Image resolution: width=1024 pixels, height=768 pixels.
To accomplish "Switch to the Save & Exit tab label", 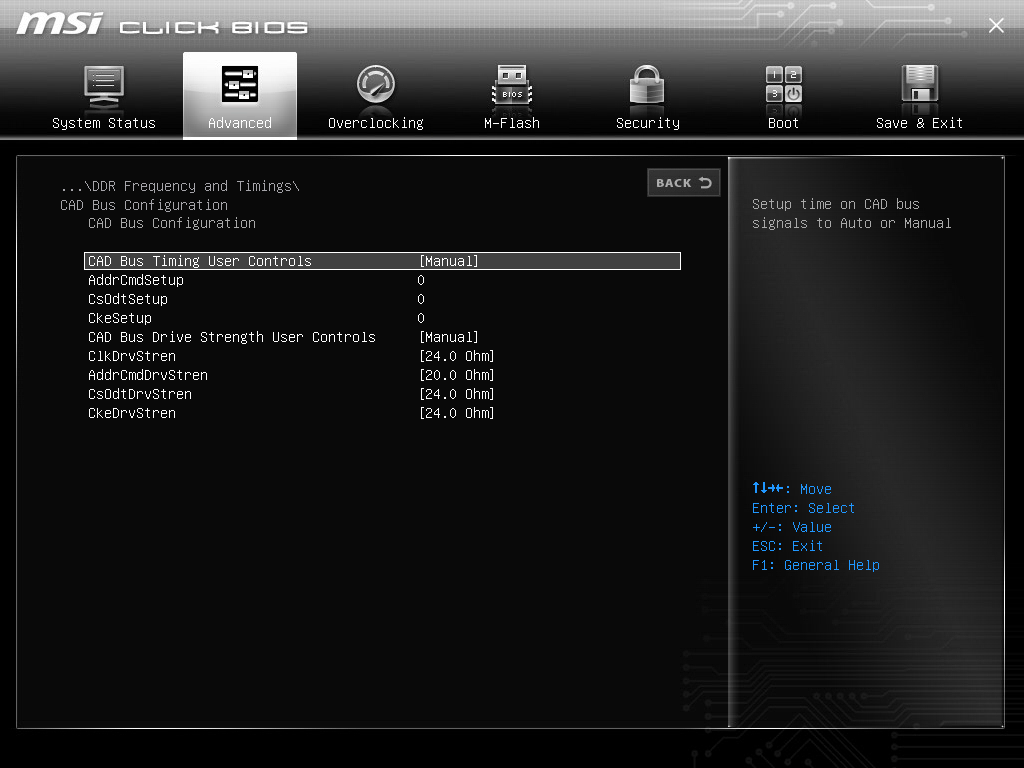I will [x=920, y=123].
